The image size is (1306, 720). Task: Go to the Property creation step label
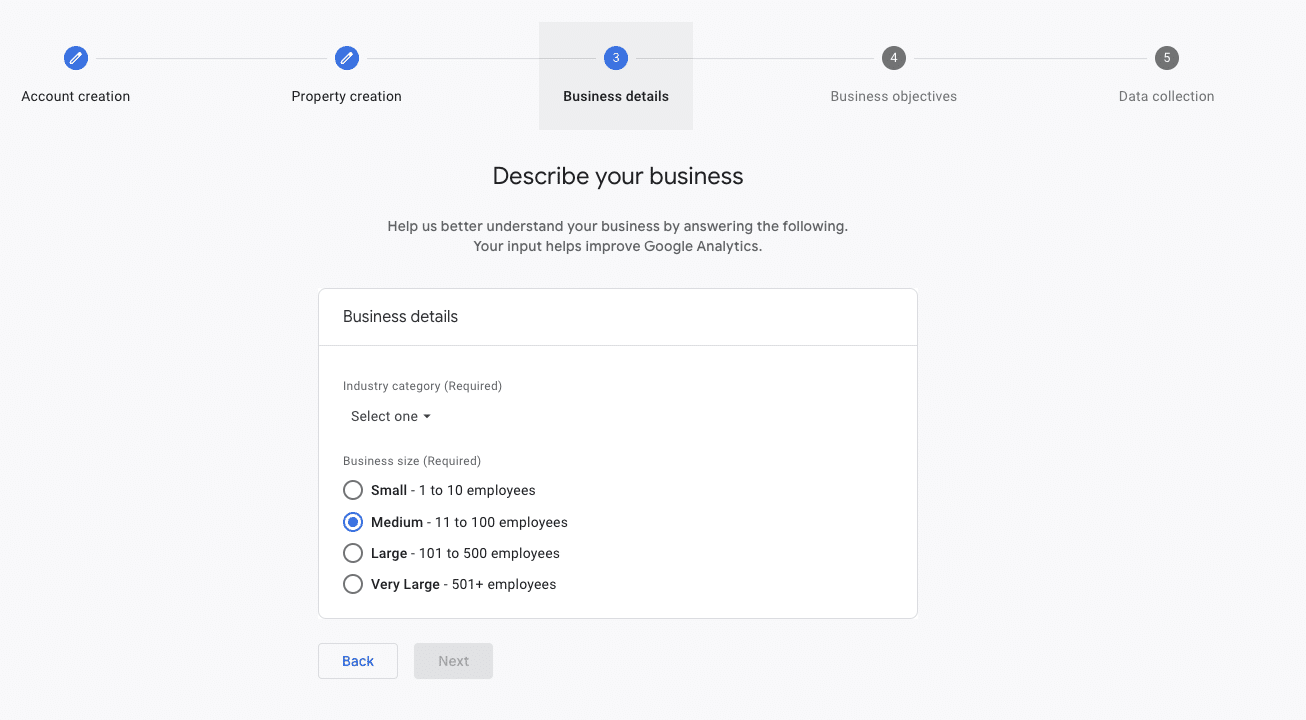tap(347, 97)
